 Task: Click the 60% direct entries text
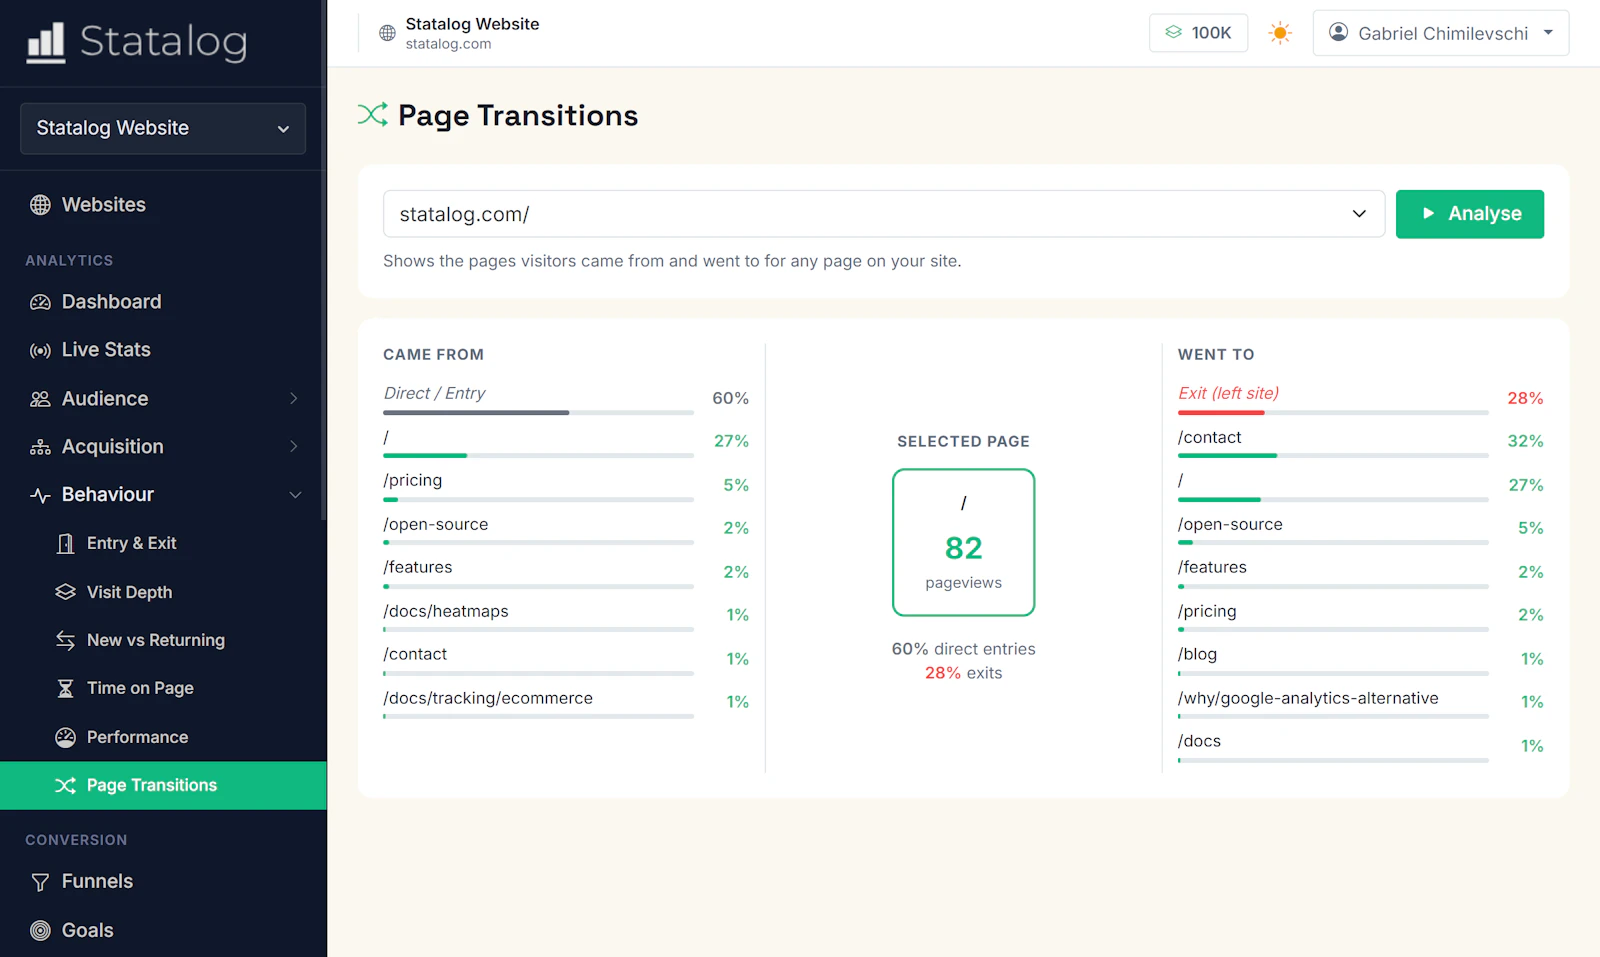[x=964, y=649]
